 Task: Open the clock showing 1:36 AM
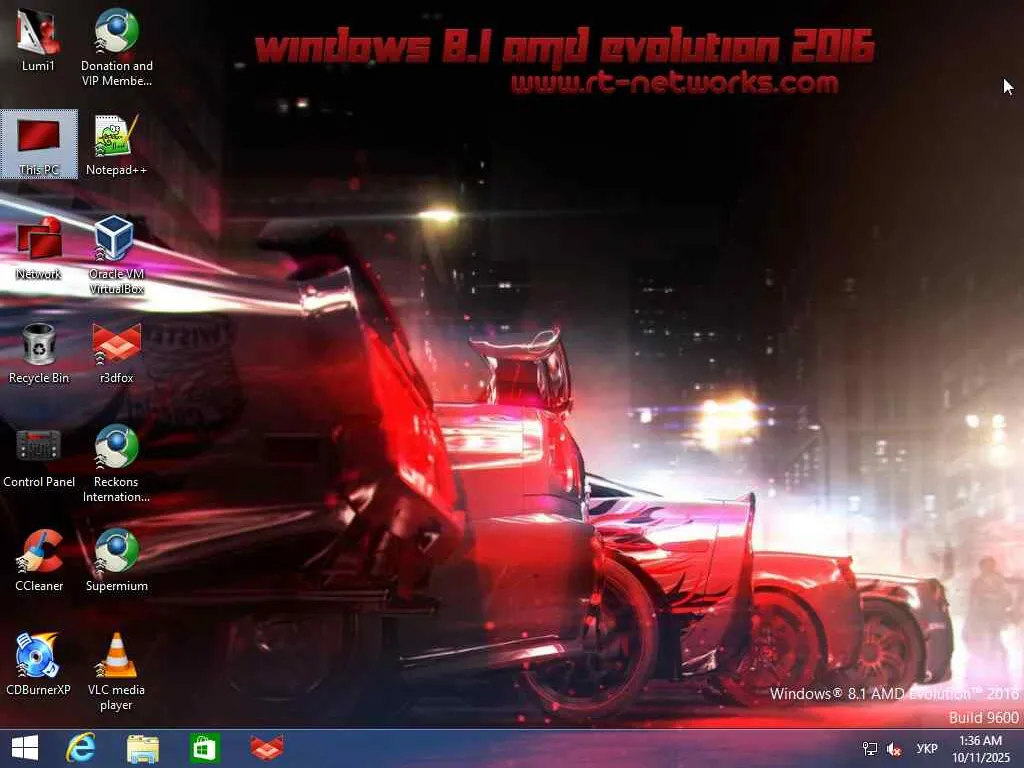pos(980,749)
